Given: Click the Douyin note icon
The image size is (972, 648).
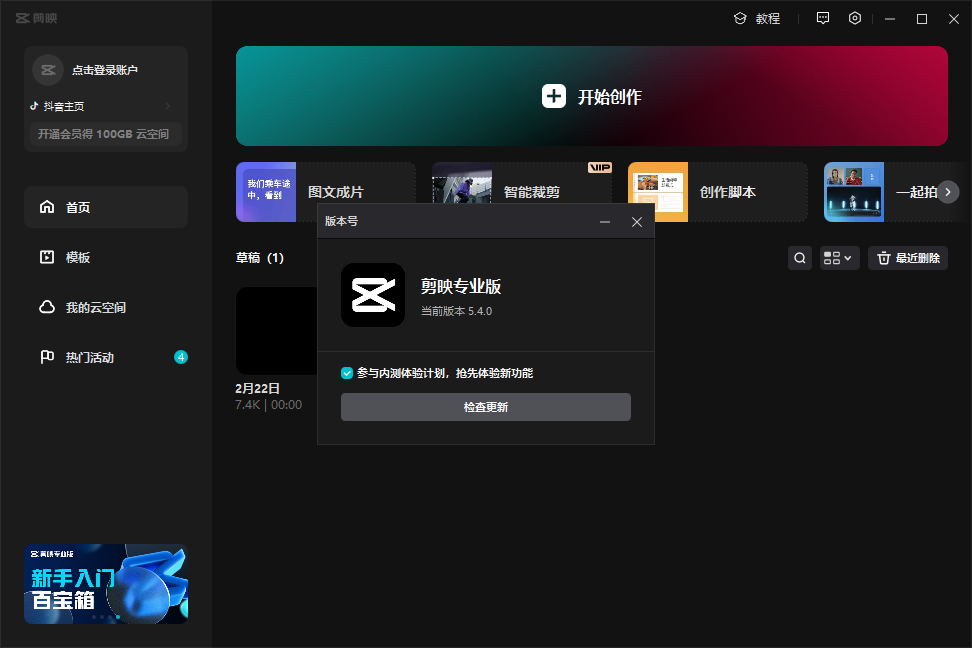Looking at the screenshot, I should pyautogui.click(x=34, y=106).
